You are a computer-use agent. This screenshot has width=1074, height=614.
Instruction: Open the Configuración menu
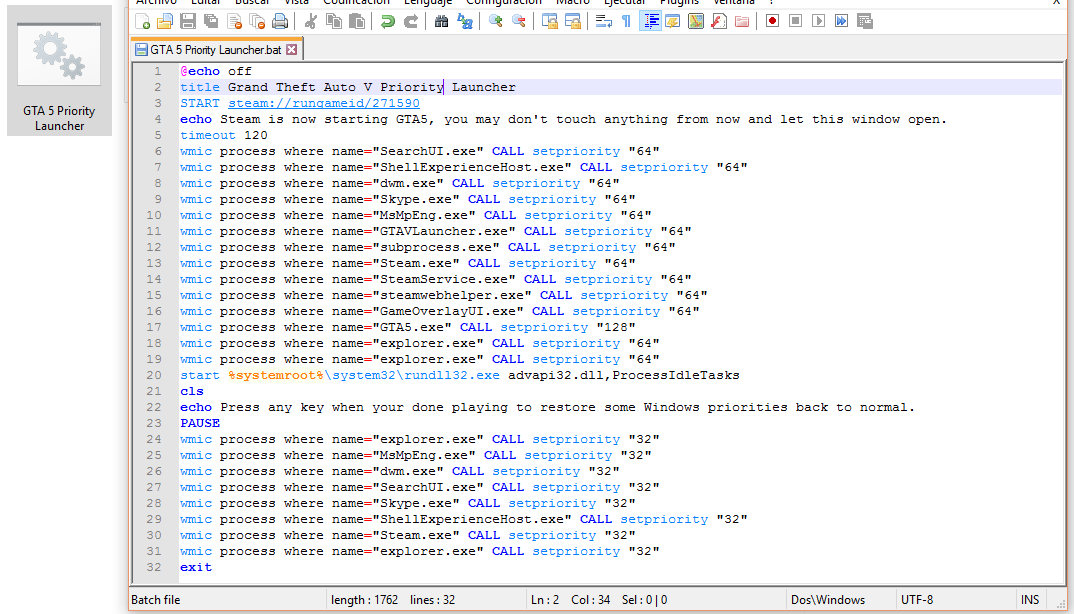click(503, 2)
